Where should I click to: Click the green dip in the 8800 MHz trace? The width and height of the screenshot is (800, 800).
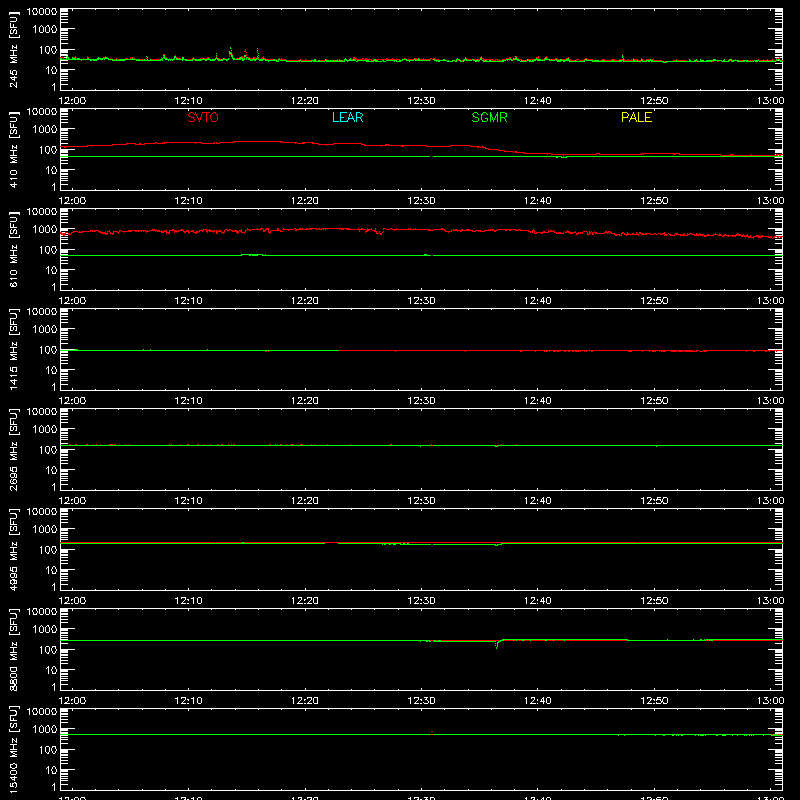click(497, 645)
